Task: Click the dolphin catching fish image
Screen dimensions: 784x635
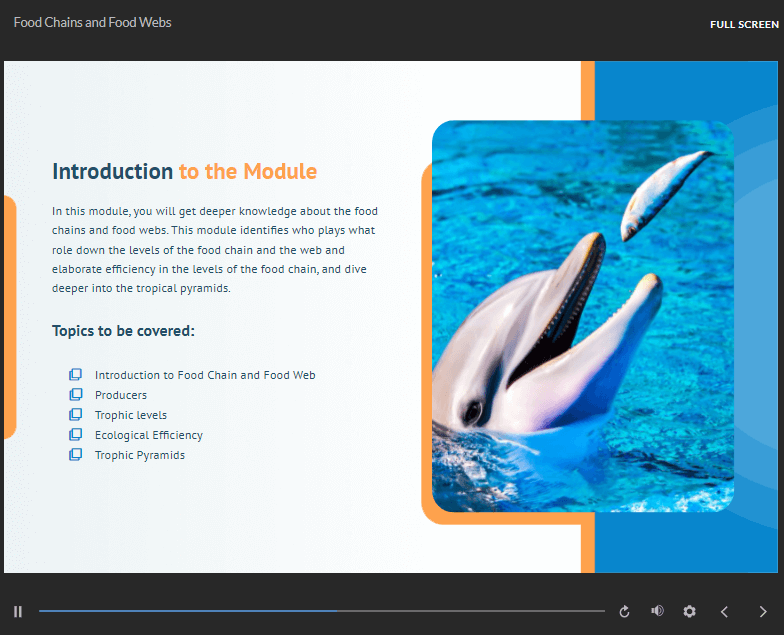Action: [582, 316]
